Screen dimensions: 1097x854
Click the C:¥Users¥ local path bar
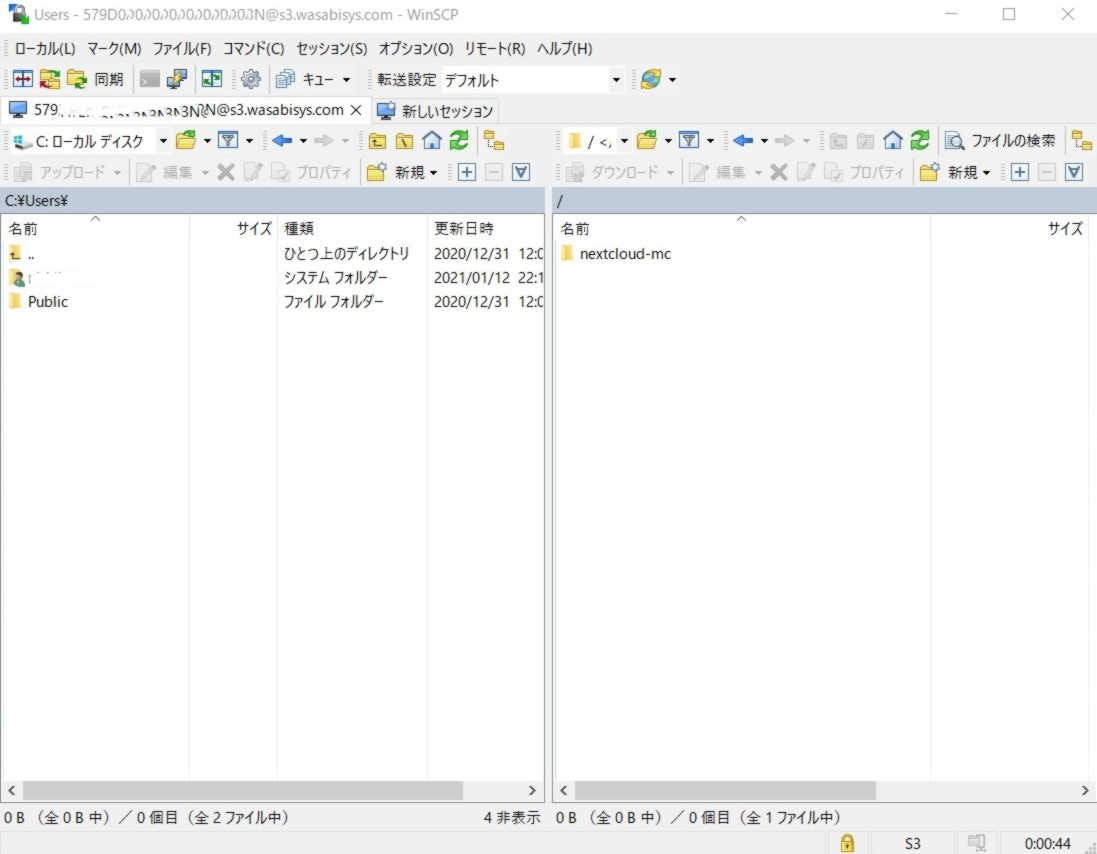(272, 201)
